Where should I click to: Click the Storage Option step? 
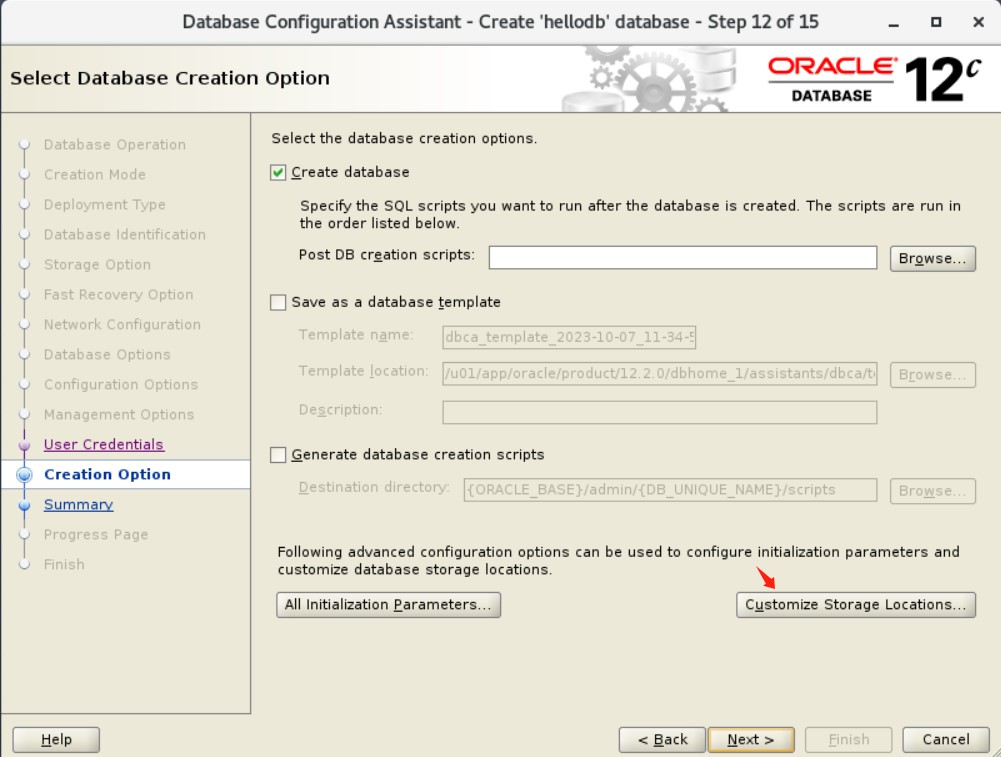[x=97, y=265]
